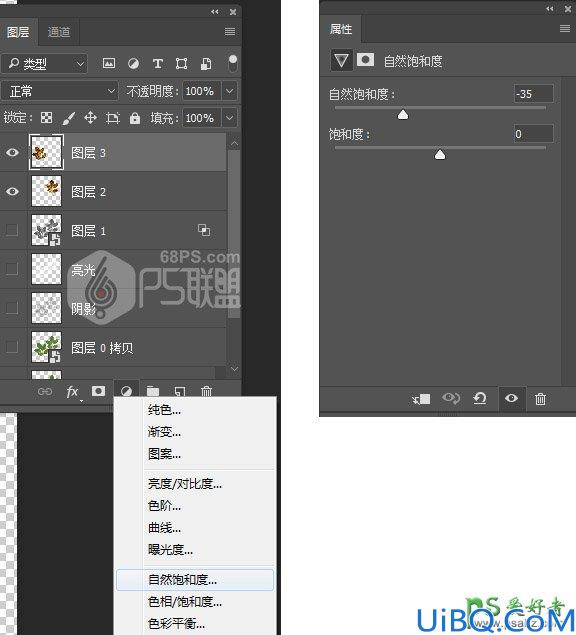
Task: Open the 不透明度 opacity dropdown arrow
Action: point(230,91)
